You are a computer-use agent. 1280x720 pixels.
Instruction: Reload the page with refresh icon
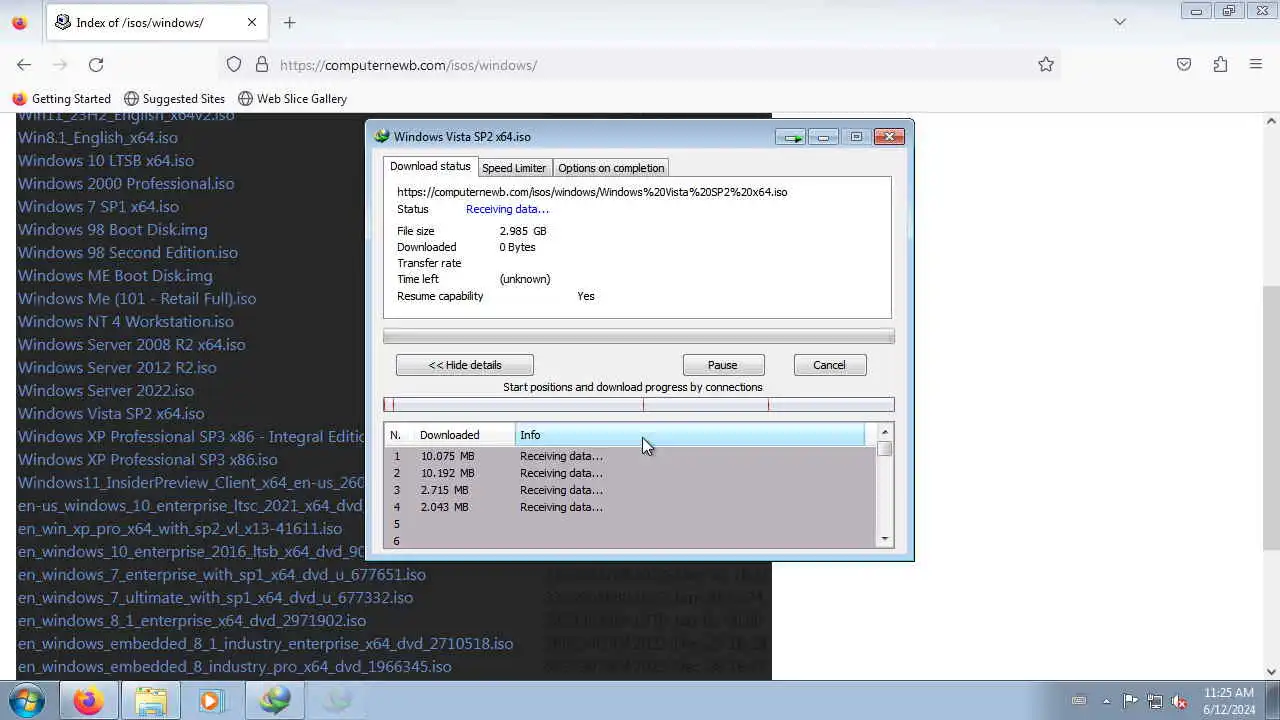96,64
